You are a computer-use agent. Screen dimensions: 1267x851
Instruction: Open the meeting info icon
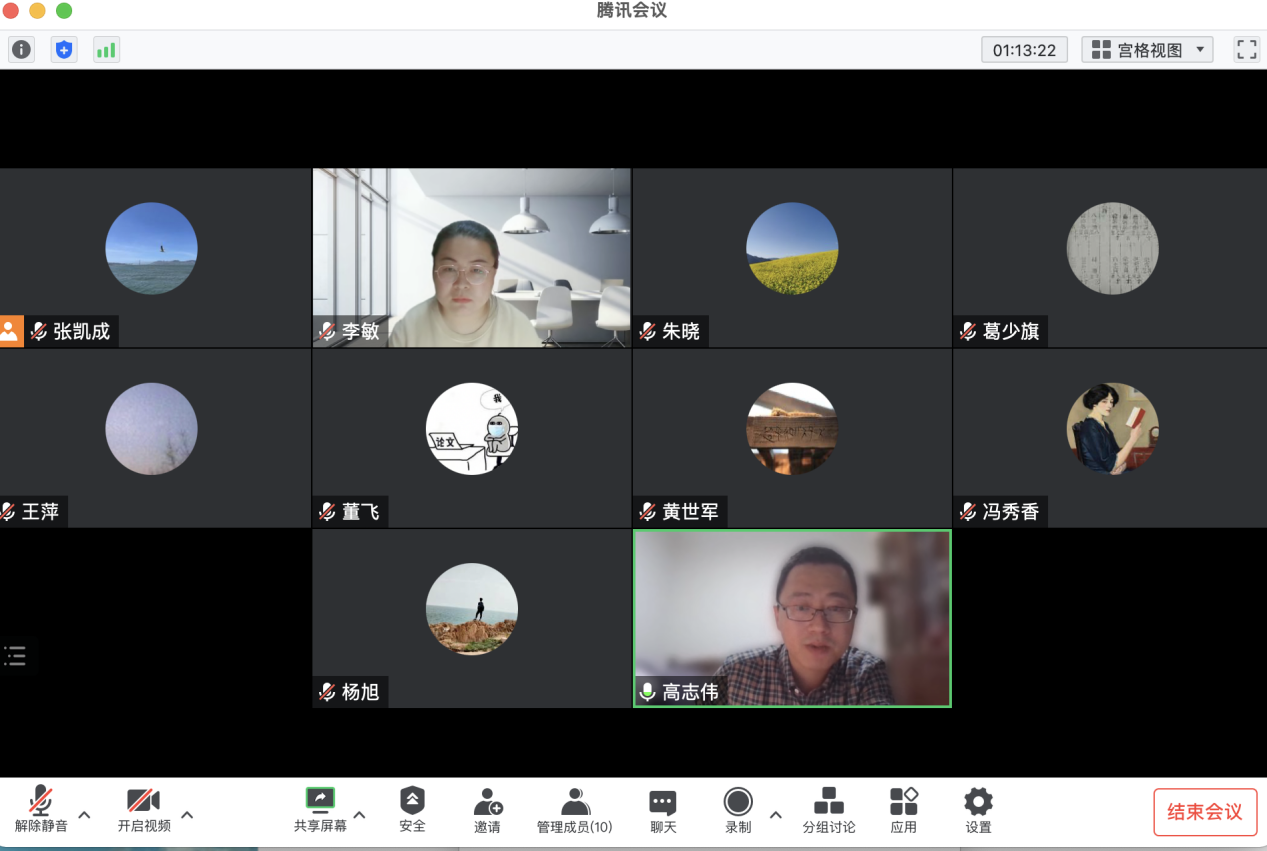coord(21,49)
